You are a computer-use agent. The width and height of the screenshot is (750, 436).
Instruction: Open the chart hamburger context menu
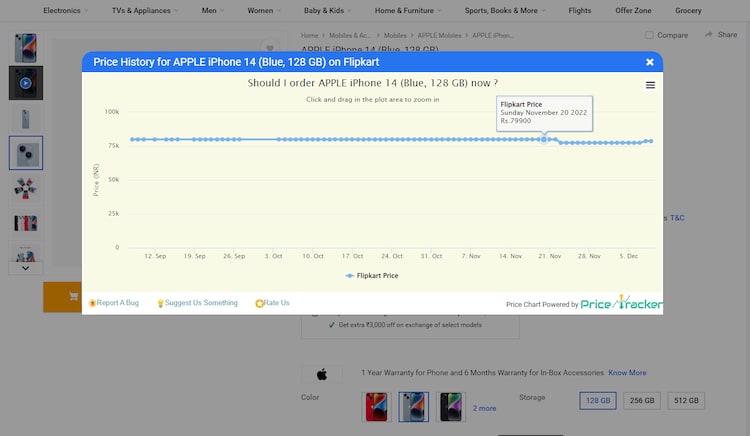pos(650,86)
